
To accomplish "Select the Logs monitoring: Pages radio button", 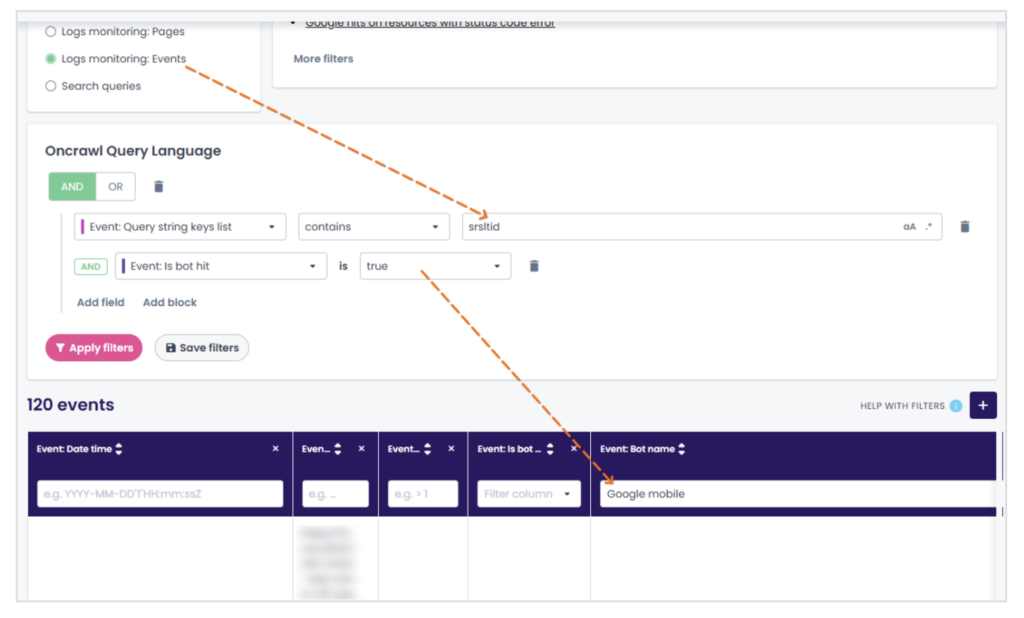I will pos(50,31).
